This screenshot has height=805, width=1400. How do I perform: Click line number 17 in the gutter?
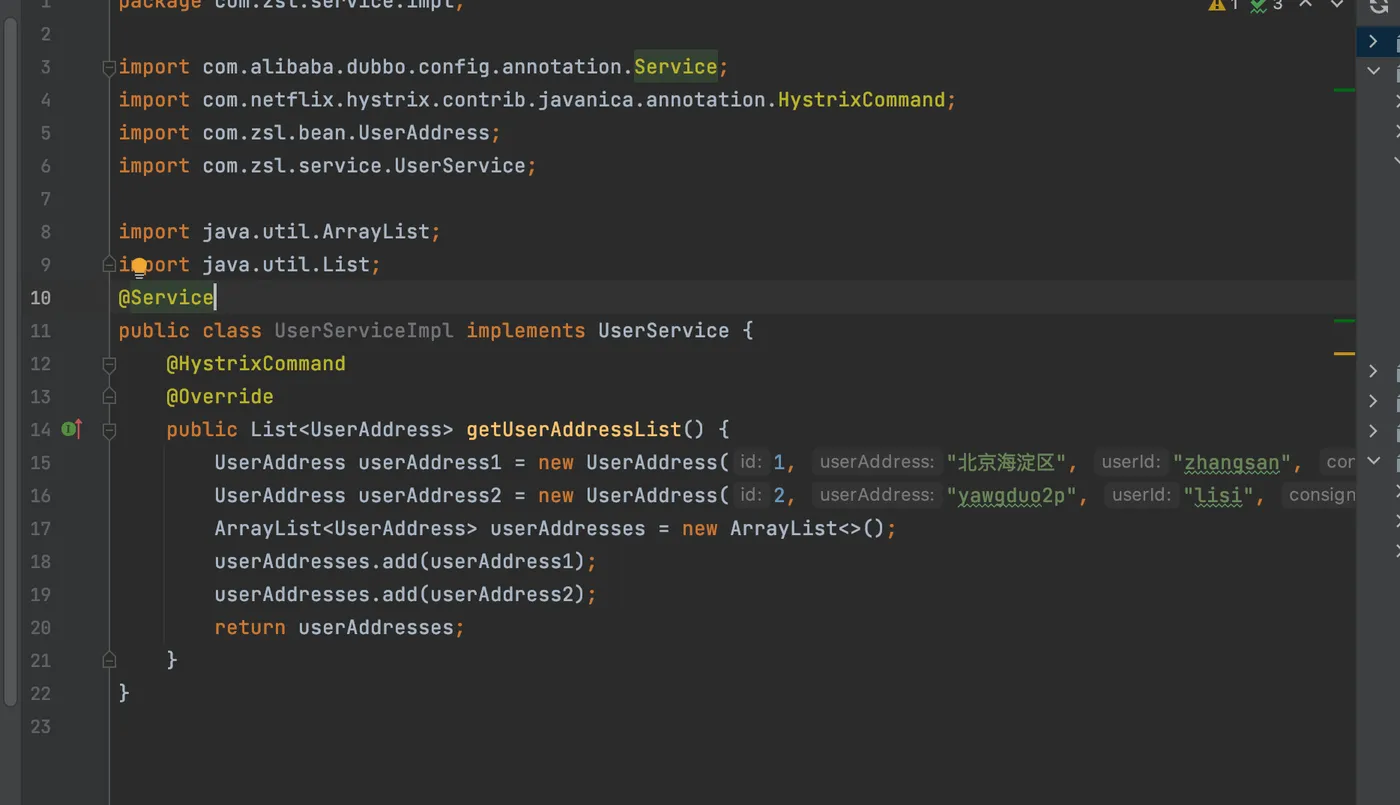point(40,529)
